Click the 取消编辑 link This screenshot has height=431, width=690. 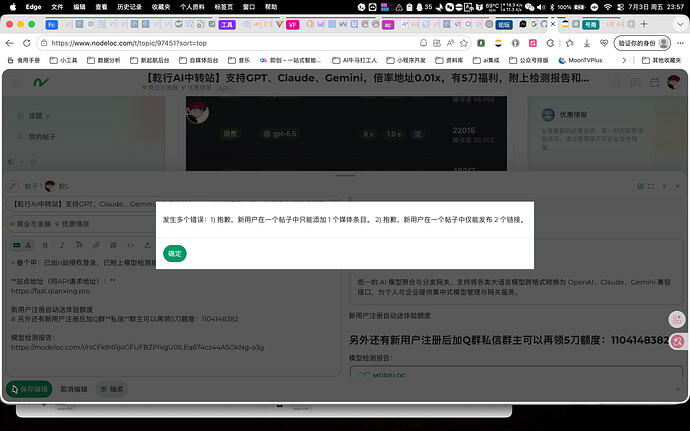click(74, 389)
